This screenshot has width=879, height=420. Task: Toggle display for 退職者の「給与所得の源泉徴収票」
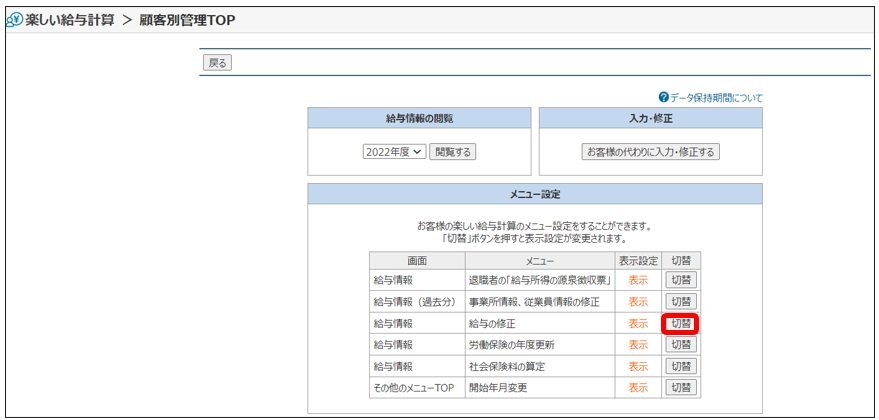pyautogui.click(x=681, y=280)
